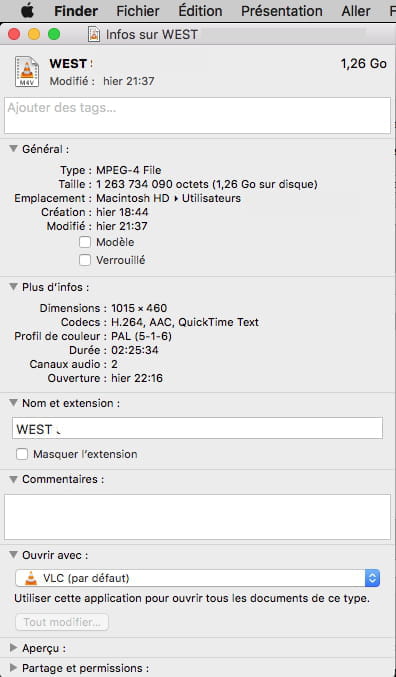Toggle Masquer l'extension checkbox
This screenshot has height=677, width=396.
coord(22,454)
